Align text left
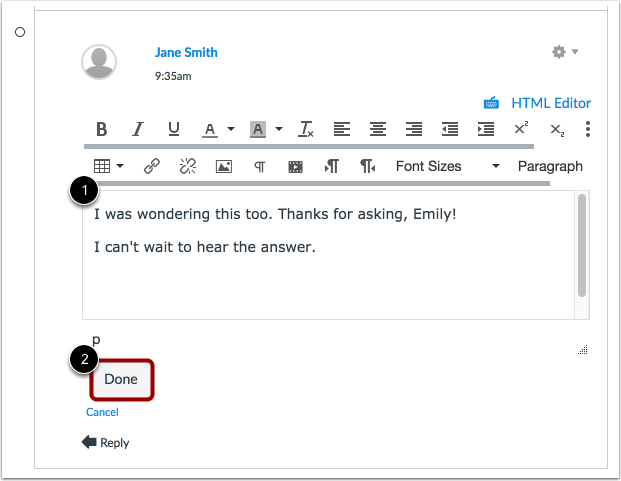621x481 pixels. click(x=342, y=129)
